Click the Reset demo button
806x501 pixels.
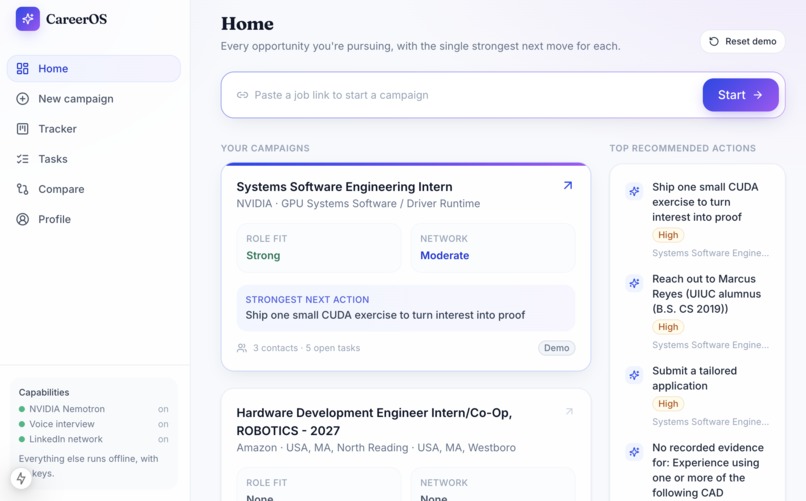743,42
